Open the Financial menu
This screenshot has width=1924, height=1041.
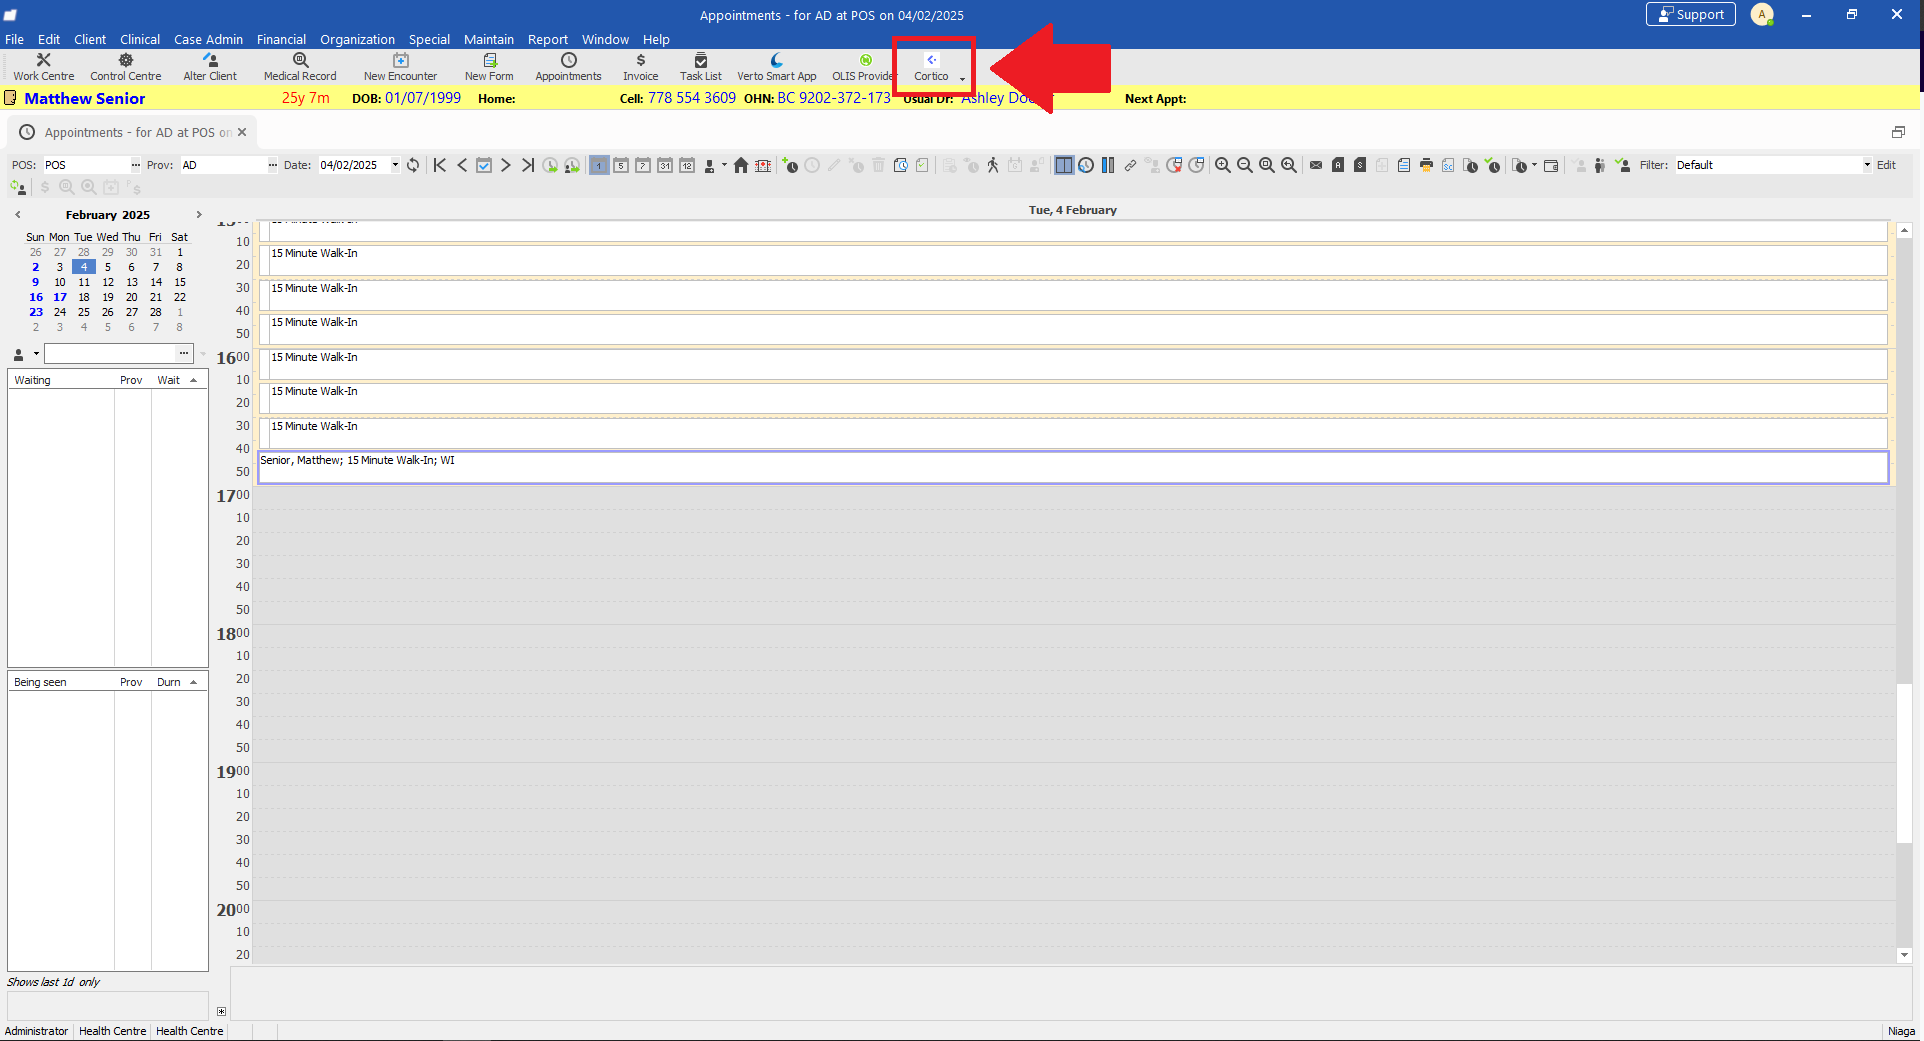281,40
